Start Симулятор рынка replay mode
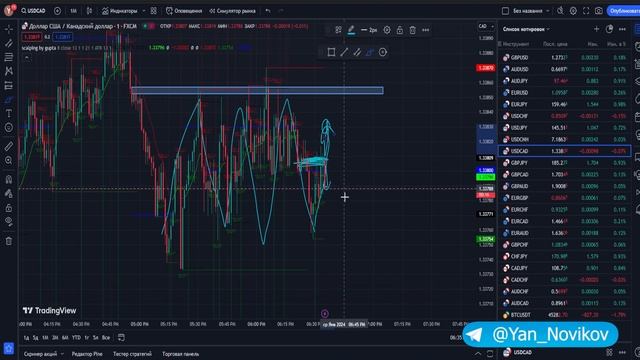The image size is (640, 360). click(x=233, y=11)
